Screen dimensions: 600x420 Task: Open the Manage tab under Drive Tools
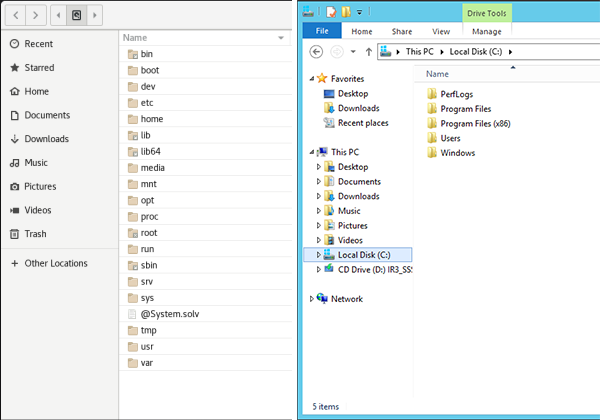click(486, 32)
